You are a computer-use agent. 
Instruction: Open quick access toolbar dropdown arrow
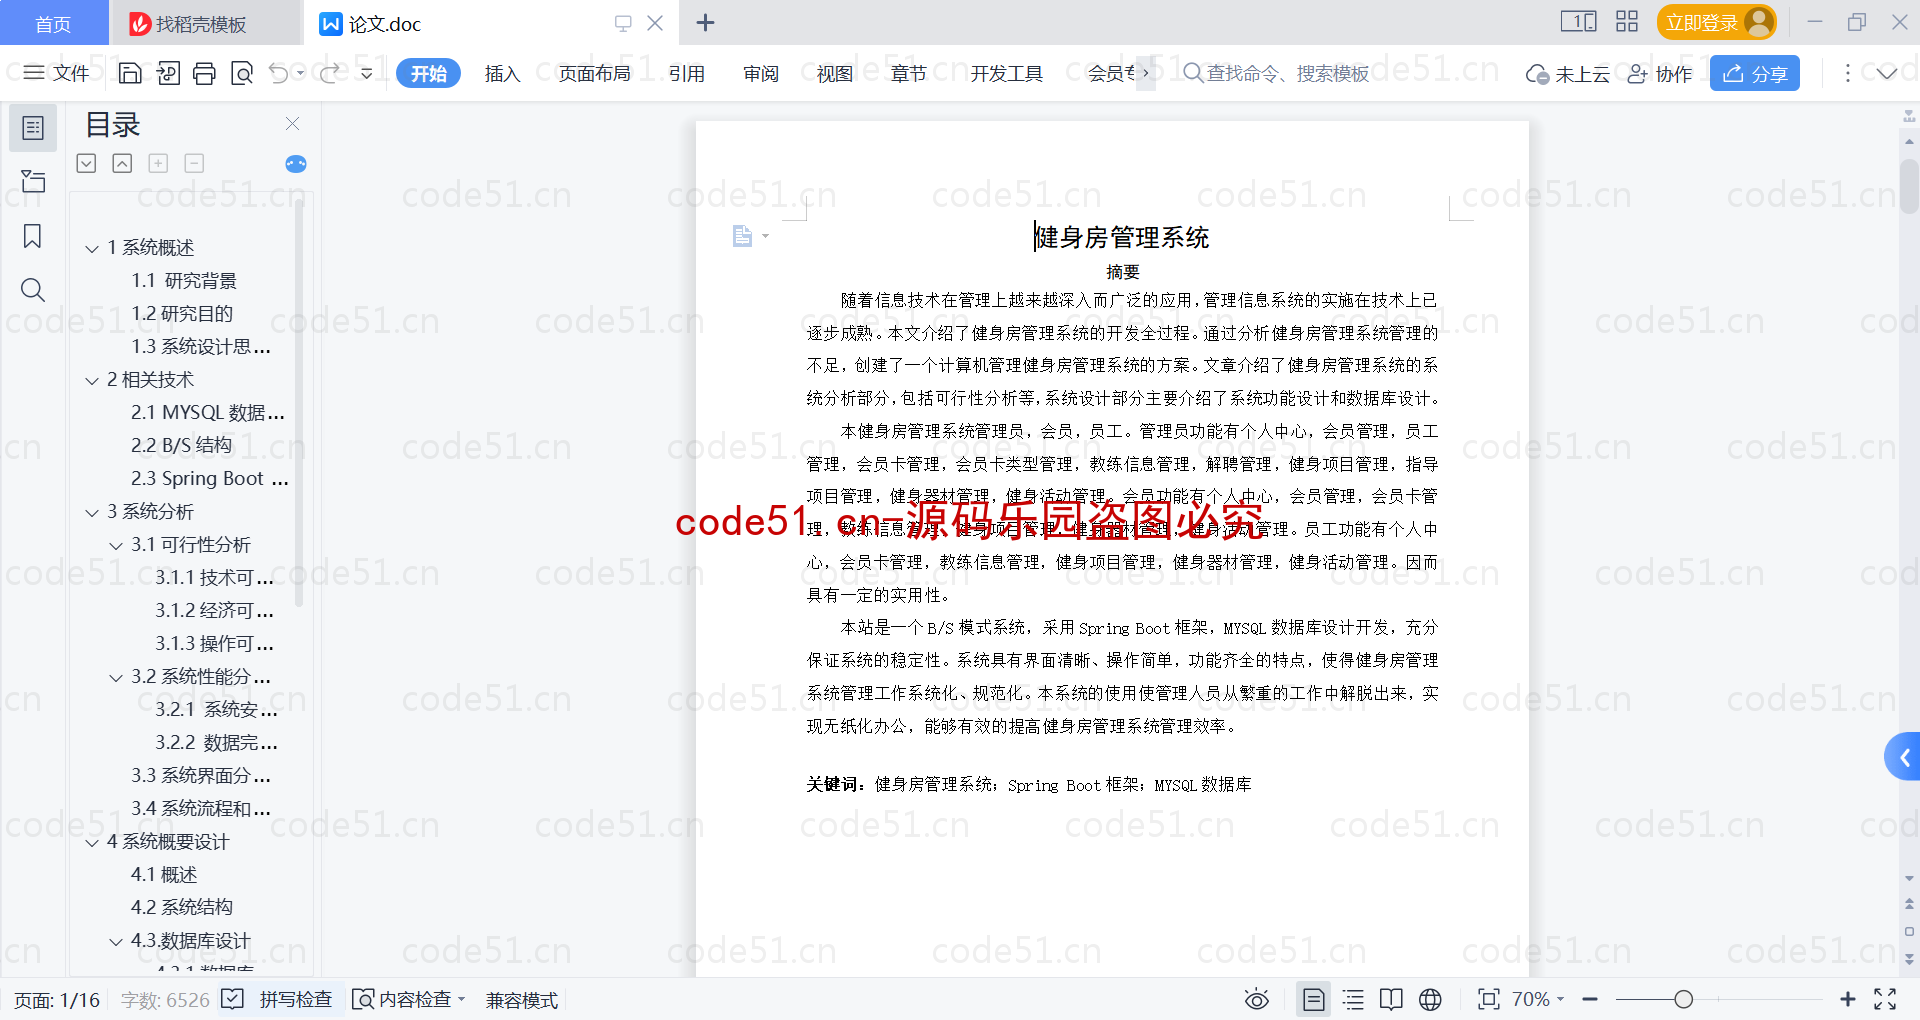click(367, 73)
